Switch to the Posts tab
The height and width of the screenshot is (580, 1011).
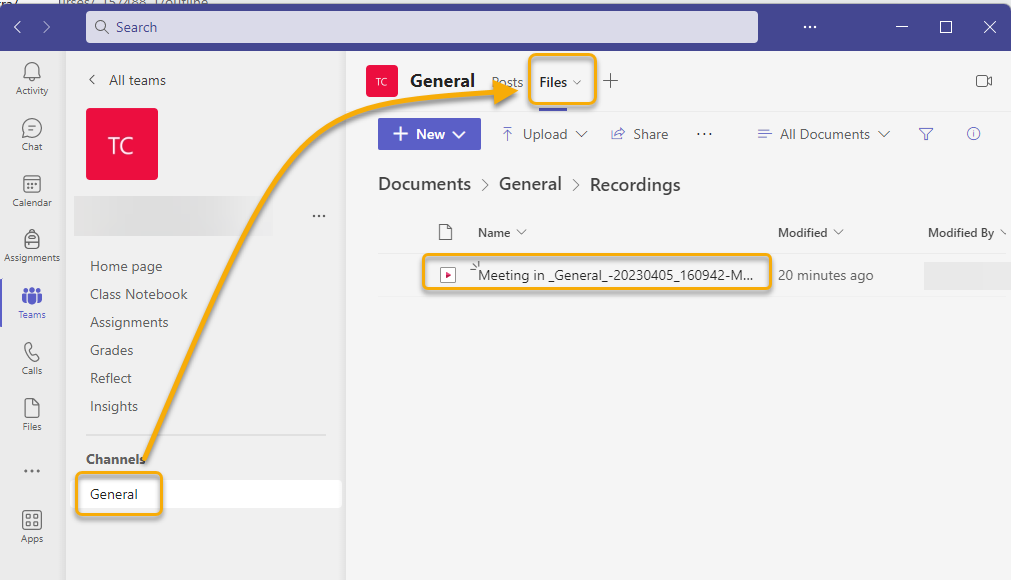tap(507, 82)
